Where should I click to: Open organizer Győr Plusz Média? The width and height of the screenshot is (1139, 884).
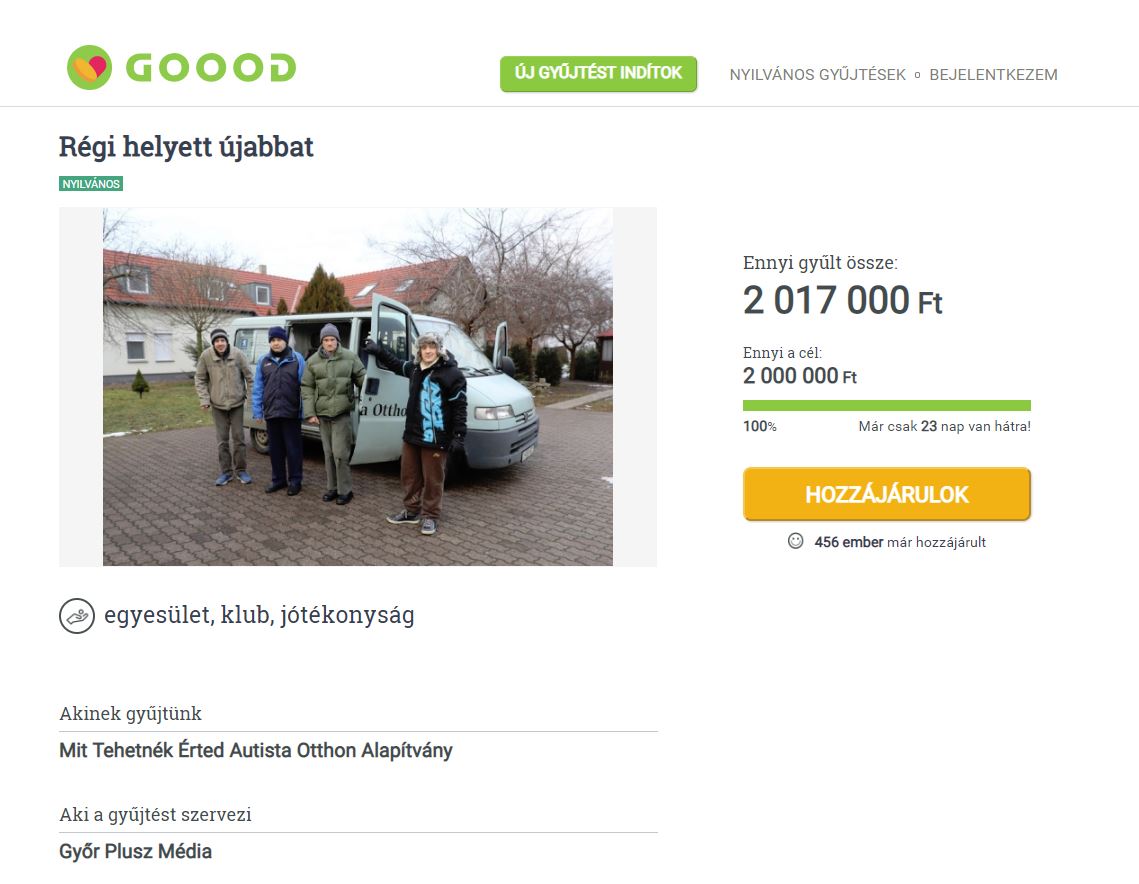135,851
